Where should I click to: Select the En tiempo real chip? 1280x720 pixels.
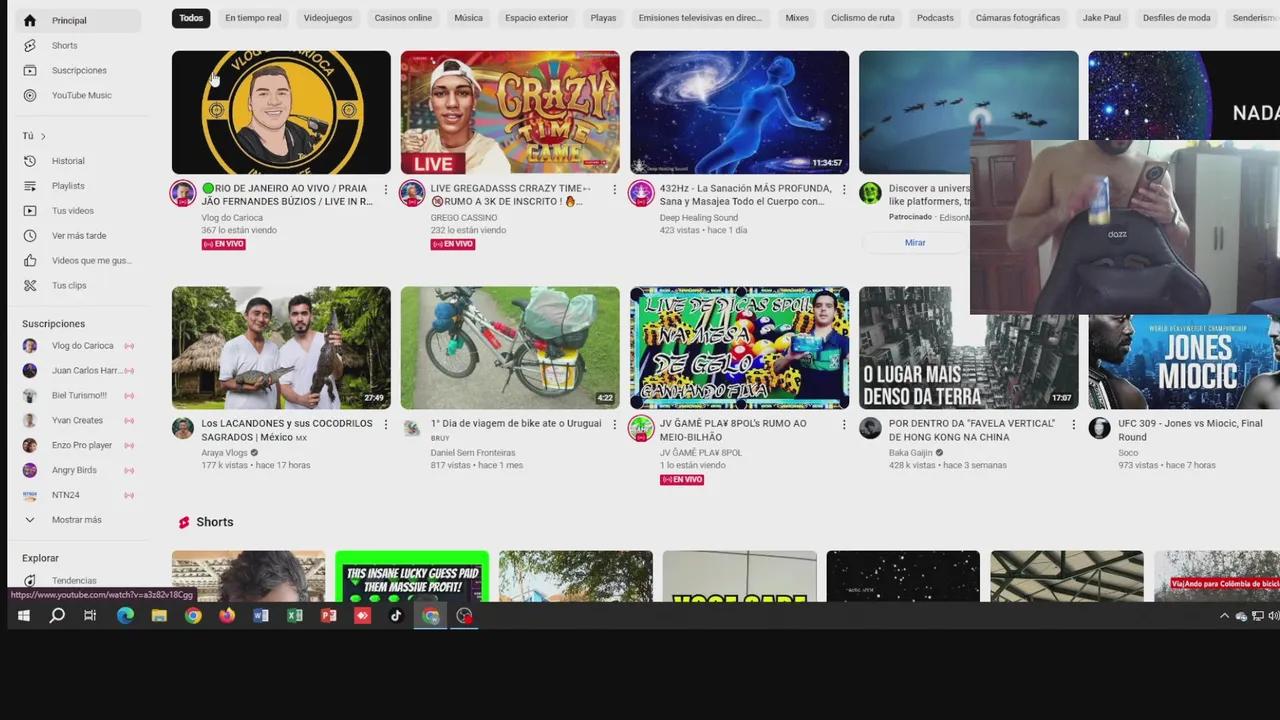point(253,18)
